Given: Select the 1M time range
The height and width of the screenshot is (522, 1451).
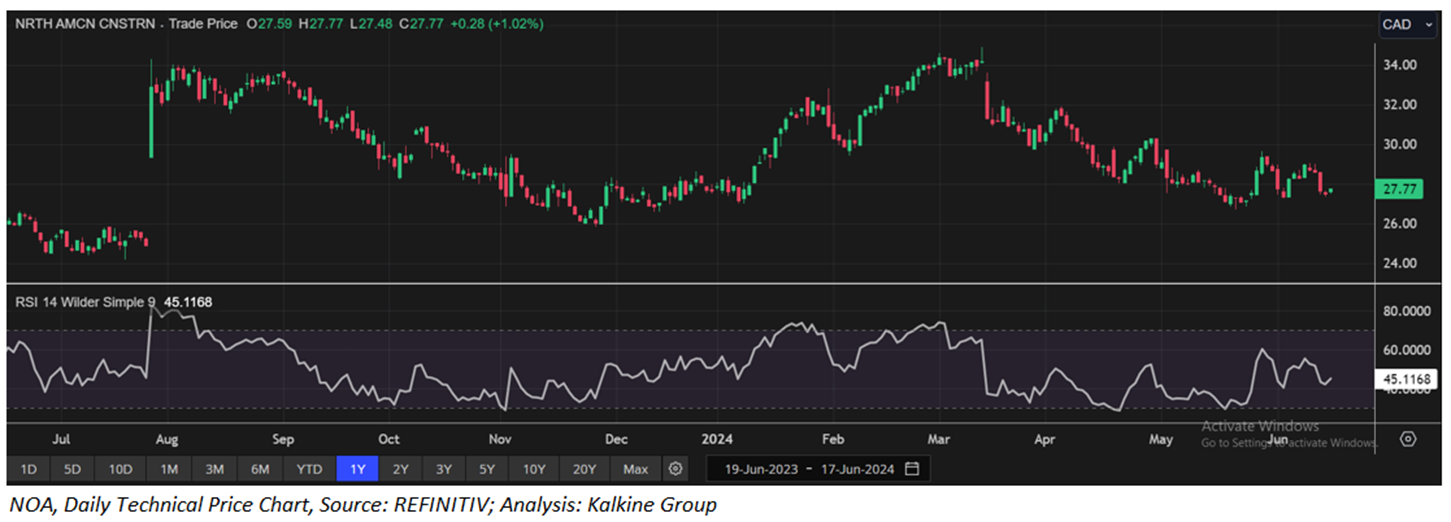Looking at the screenshot, I should 168,468.
